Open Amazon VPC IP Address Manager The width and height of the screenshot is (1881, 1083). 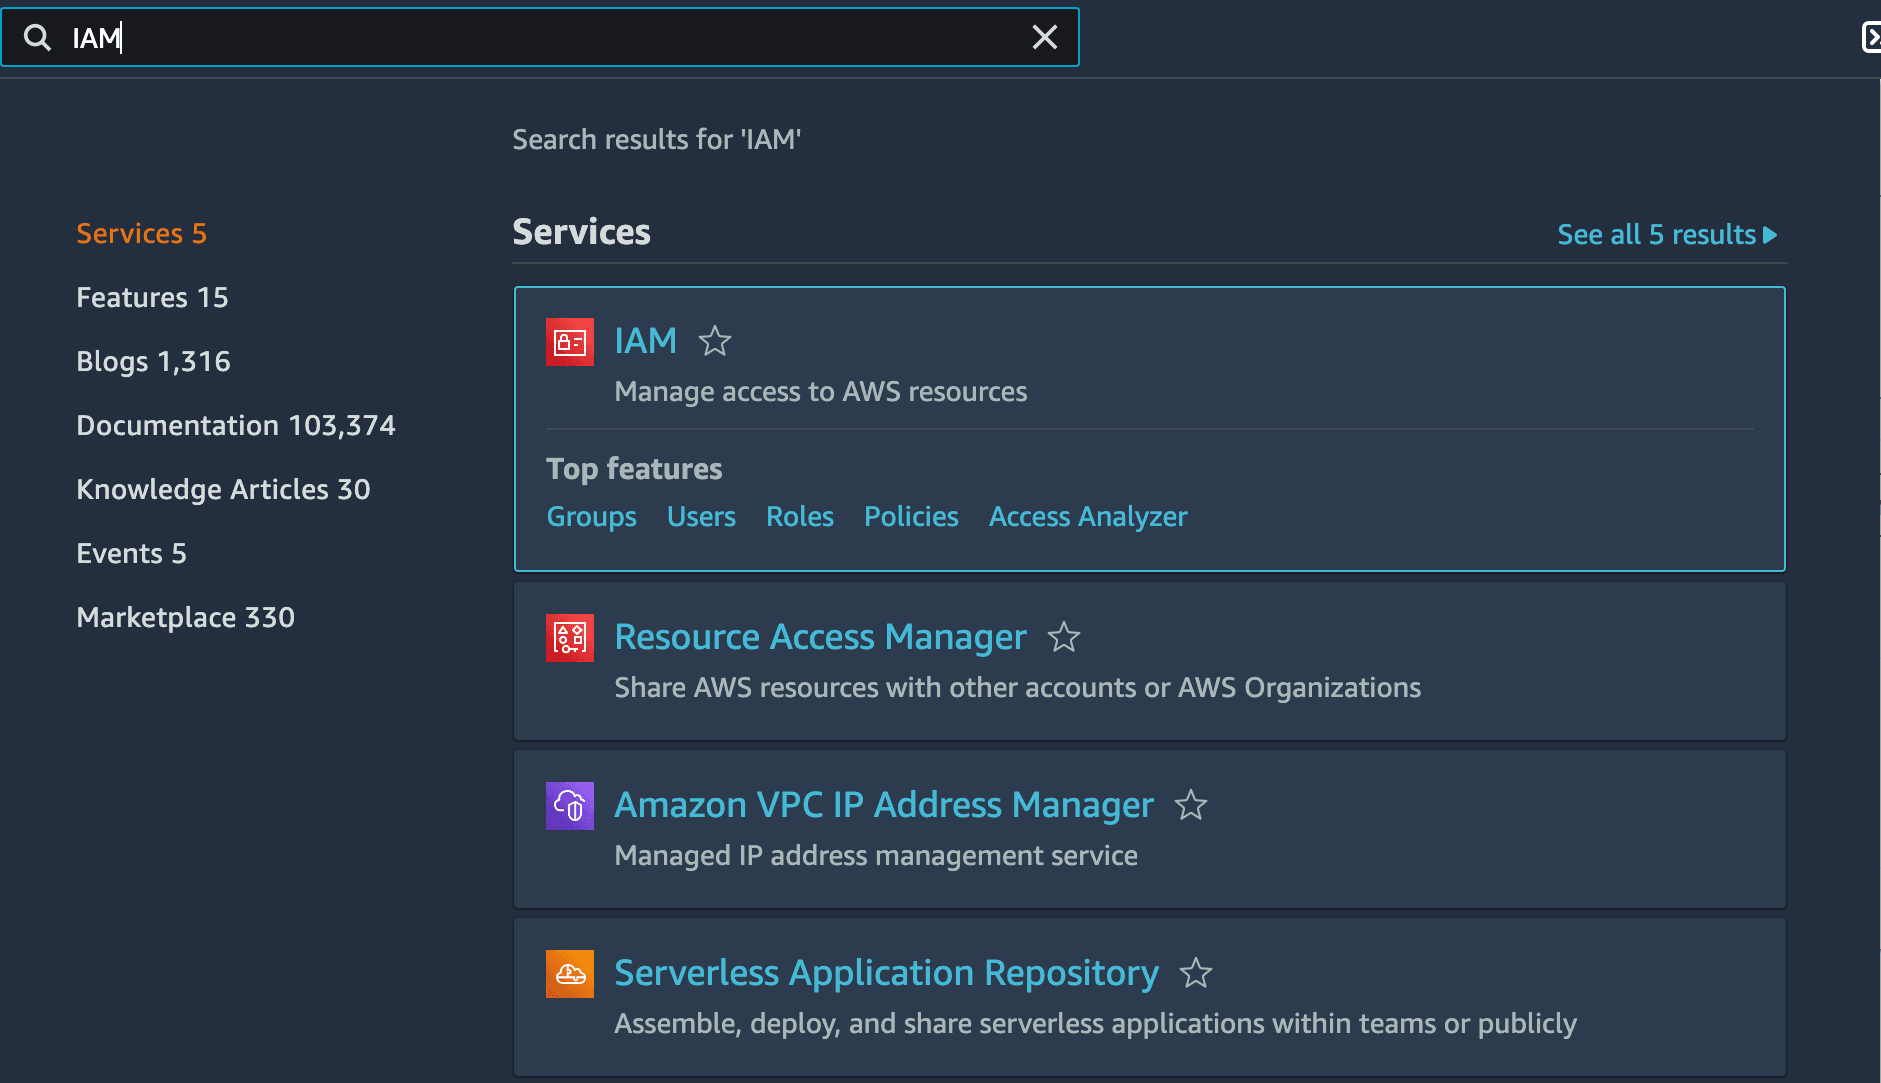click(x=884, y=805)
